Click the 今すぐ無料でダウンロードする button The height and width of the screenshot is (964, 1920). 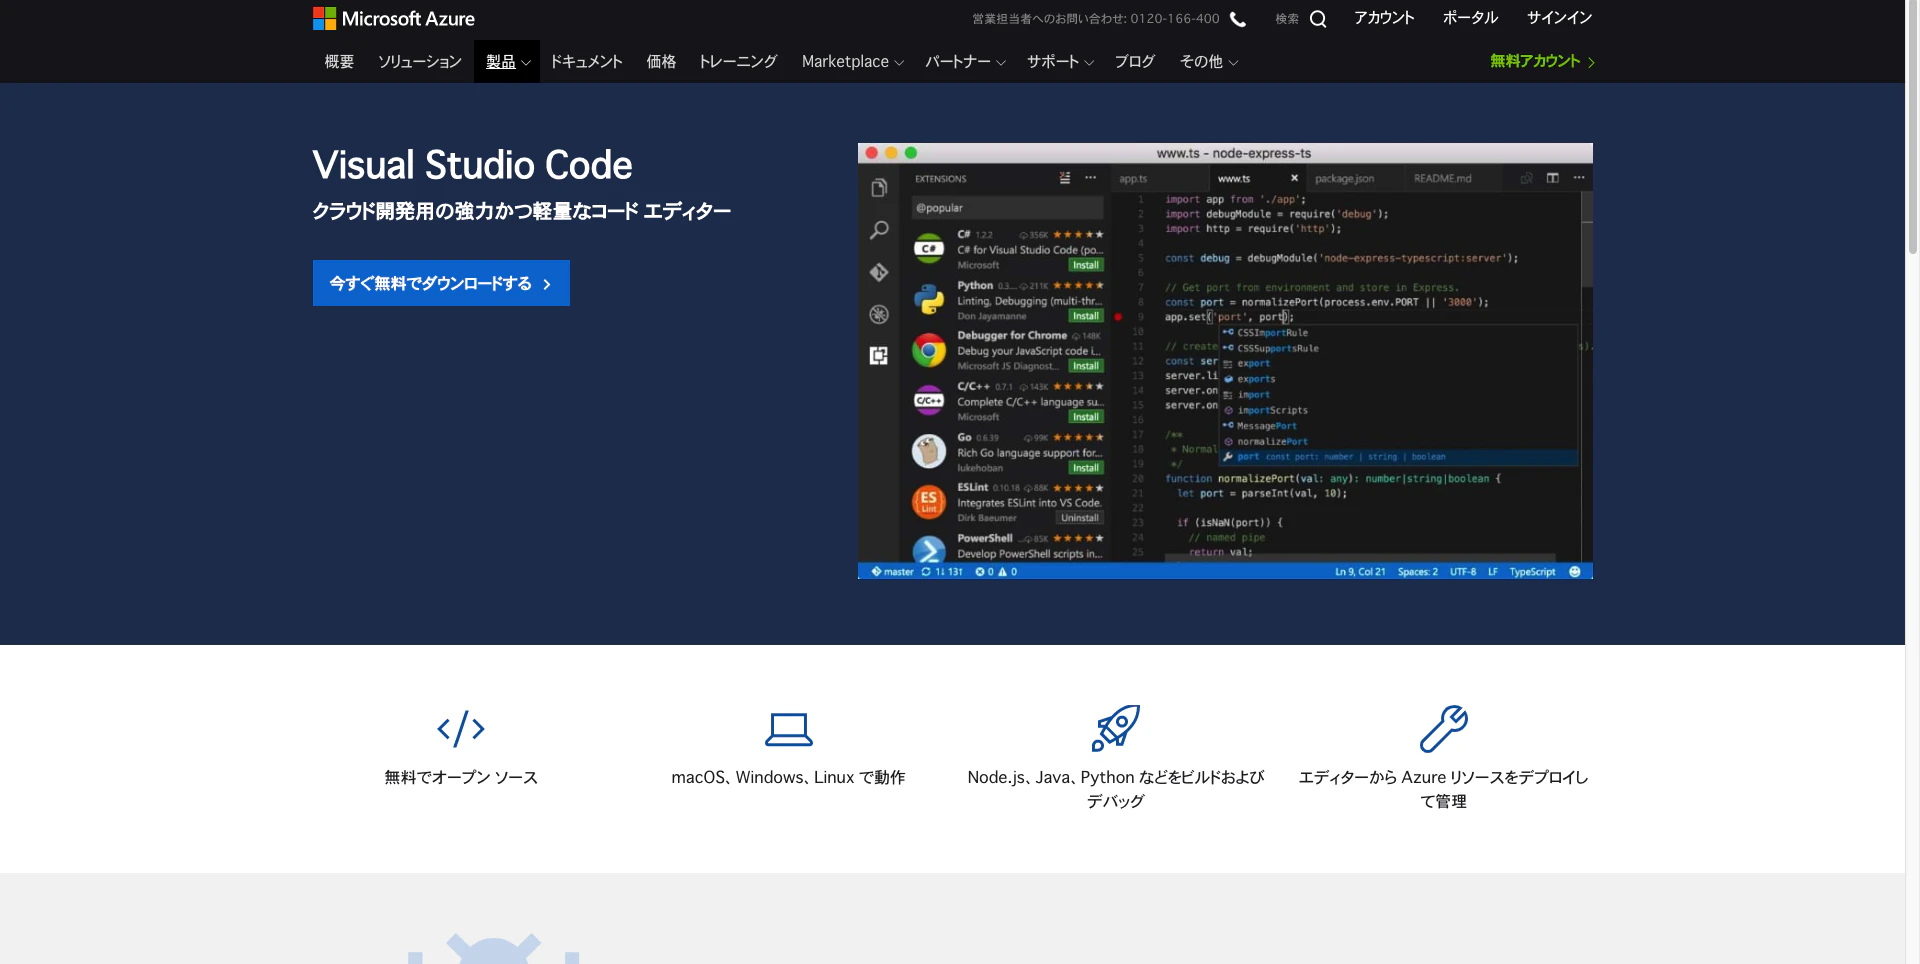point(441,283)
